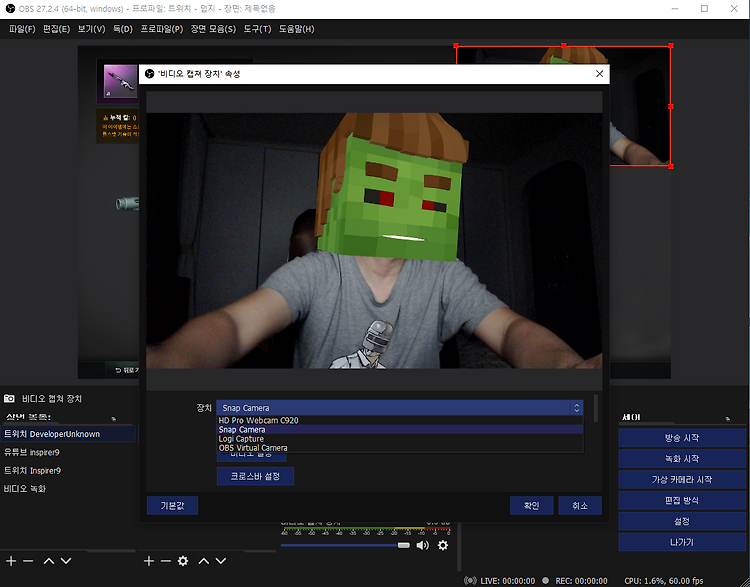The width and height of the screenshot is (750, 587).
Task: Reset properties with the 기본값 button
Action: [x=172, y=506]
